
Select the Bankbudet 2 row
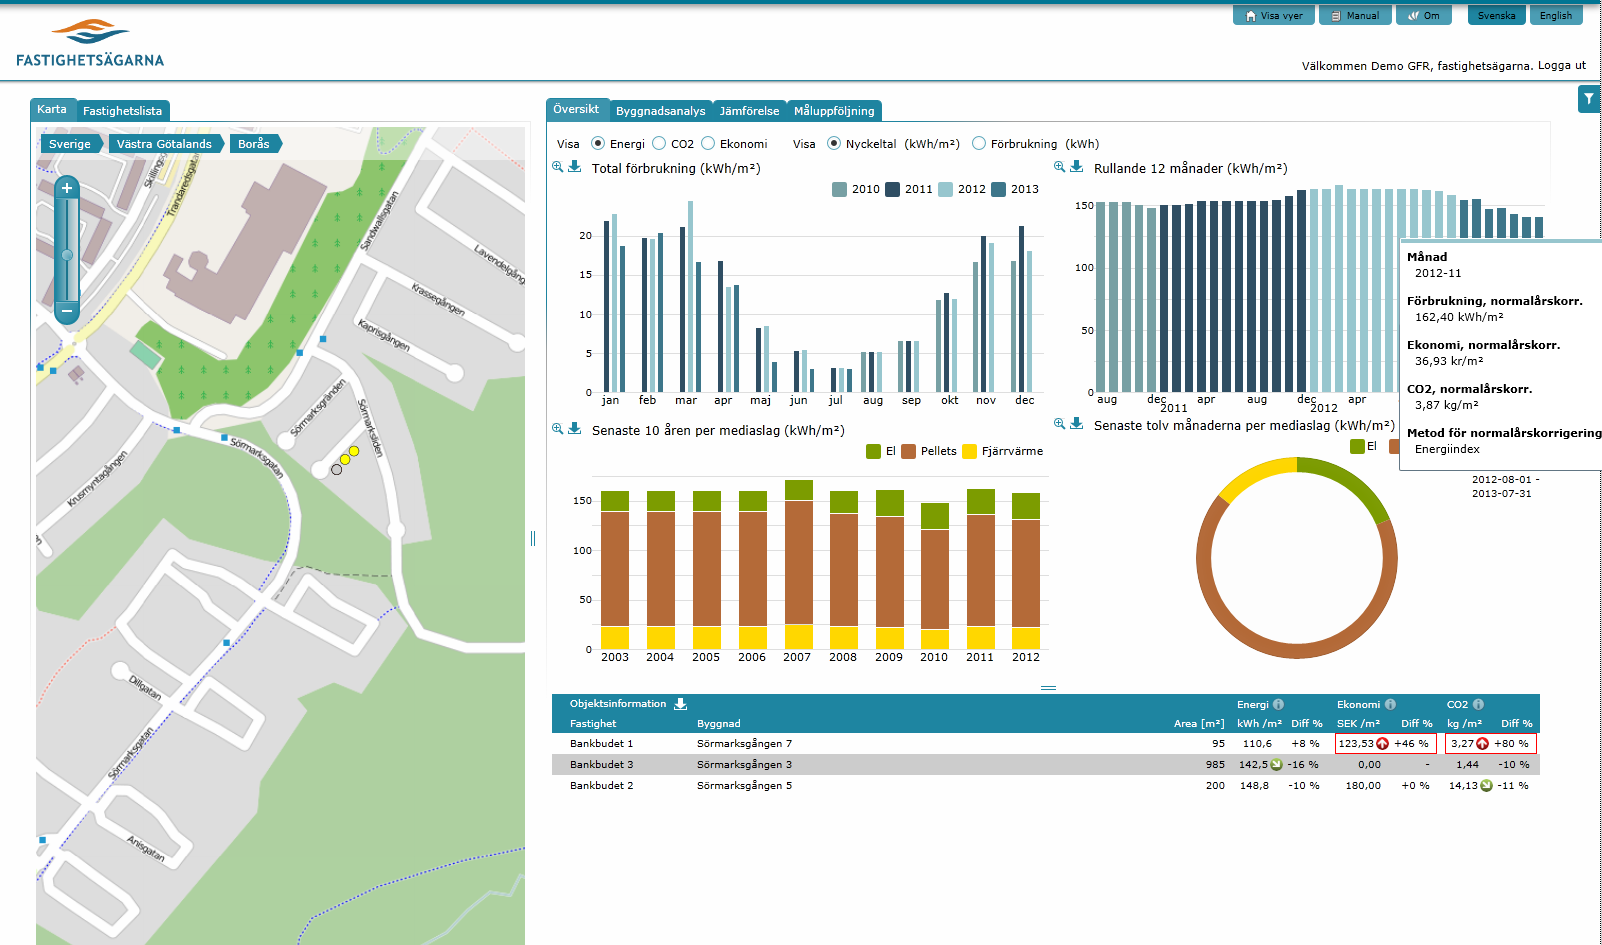click(x=1046, y=786)
